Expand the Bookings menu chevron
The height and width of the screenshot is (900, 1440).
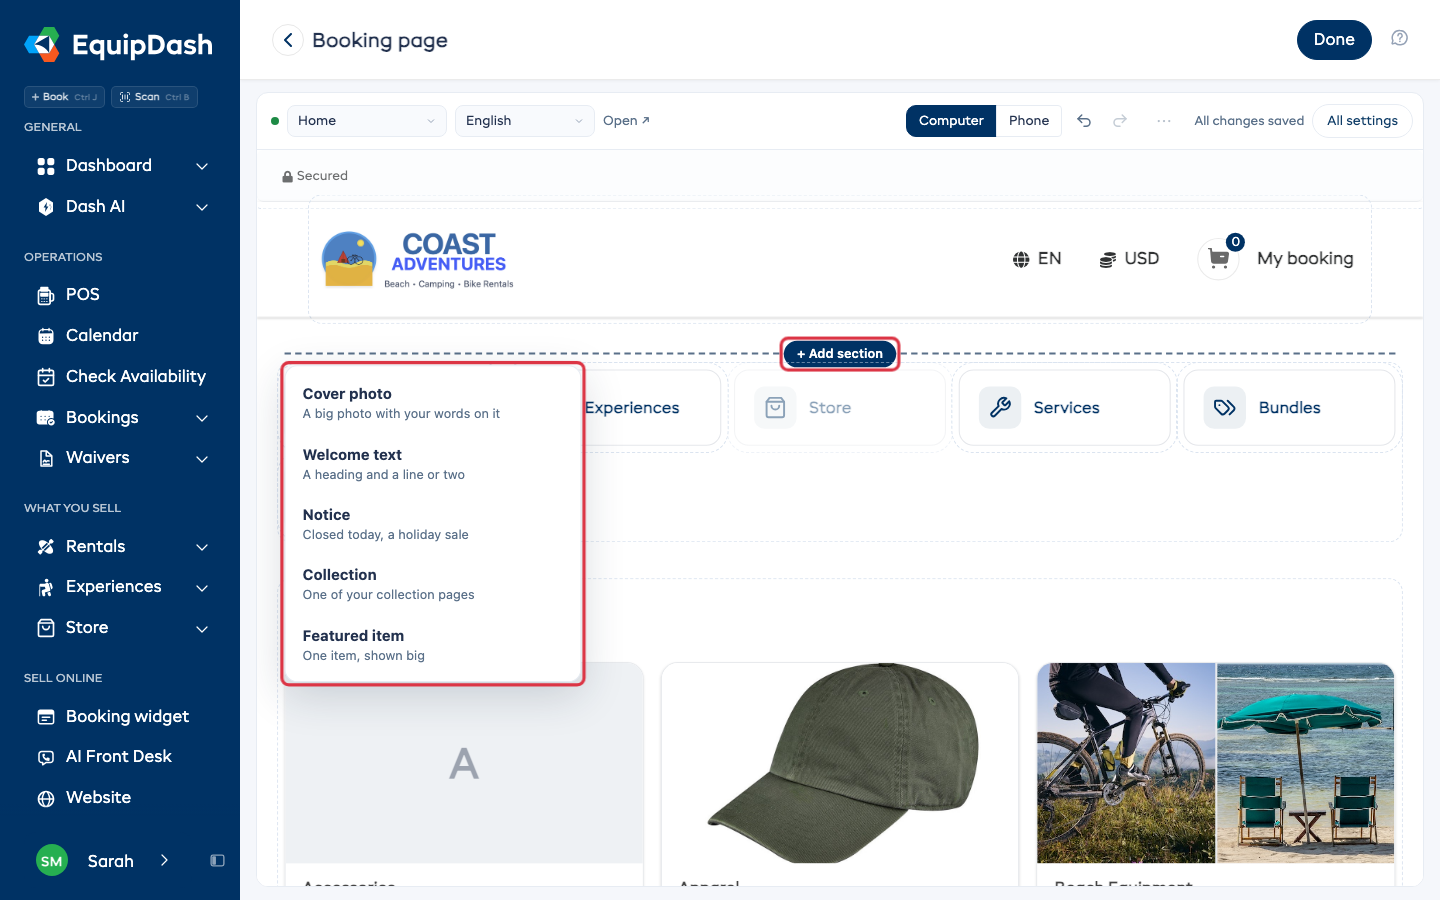coord(202,418)
